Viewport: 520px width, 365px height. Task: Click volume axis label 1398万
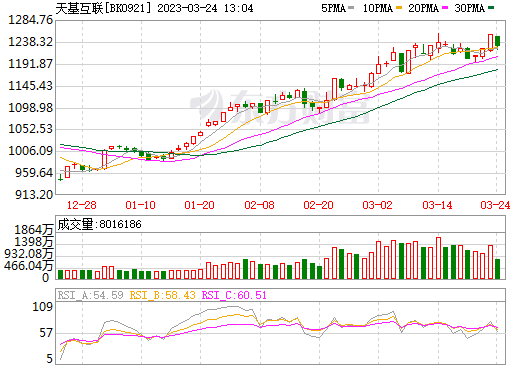coord(34,242)
